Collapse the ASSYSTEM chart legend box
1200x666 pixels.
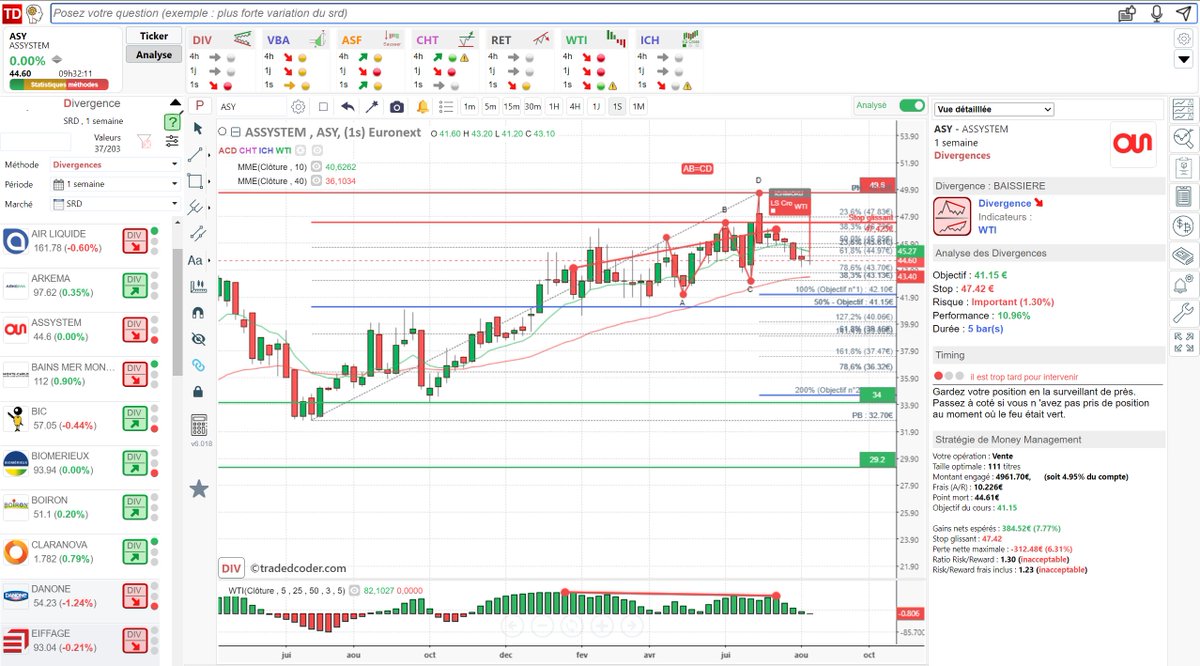coord(235,132)
